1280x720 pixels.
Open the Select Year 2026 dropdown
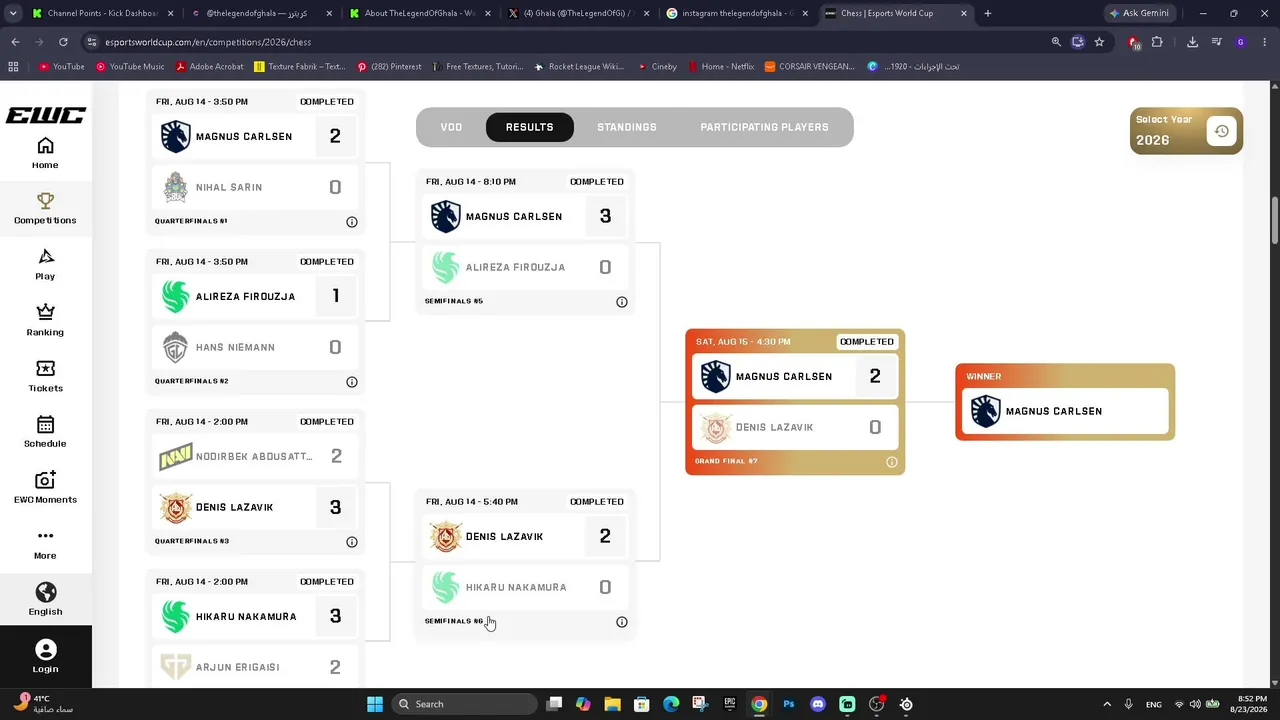click(1186, 131)
